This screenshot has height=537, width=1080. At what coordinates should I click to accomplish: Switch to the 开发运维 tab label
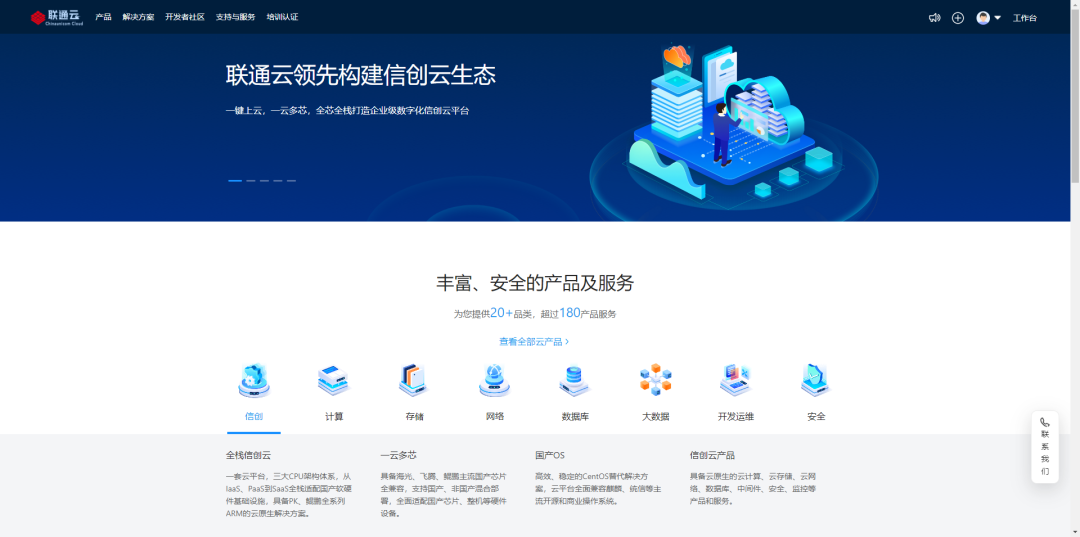tap(736, 417)
